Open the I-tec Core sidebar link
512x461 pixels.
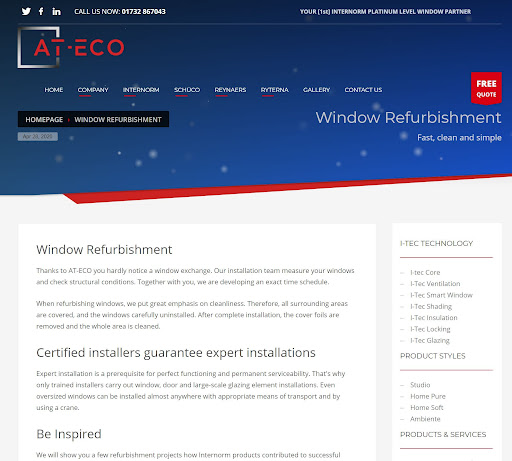coord(425,272)
